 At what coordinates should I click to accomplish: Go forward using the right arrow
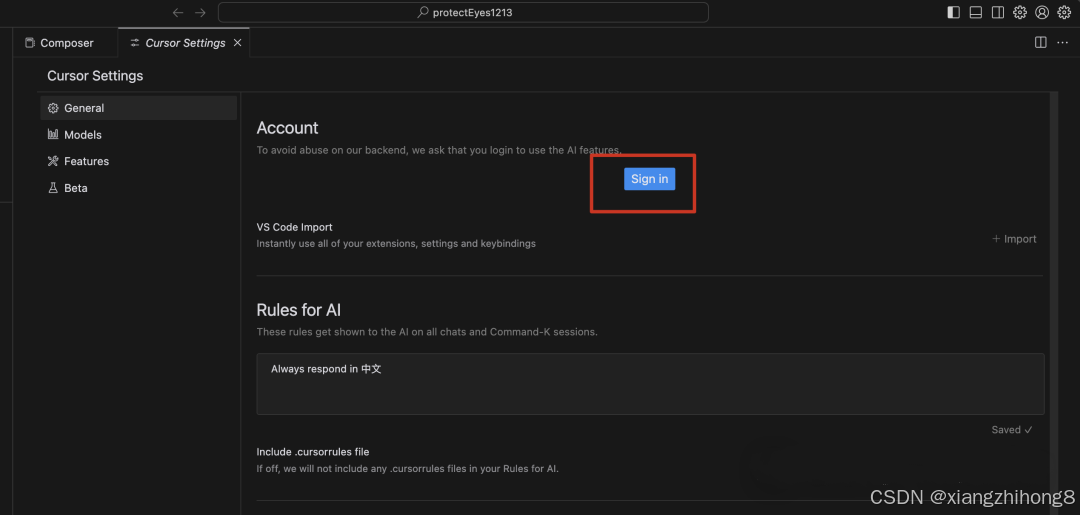click(200, 12)
